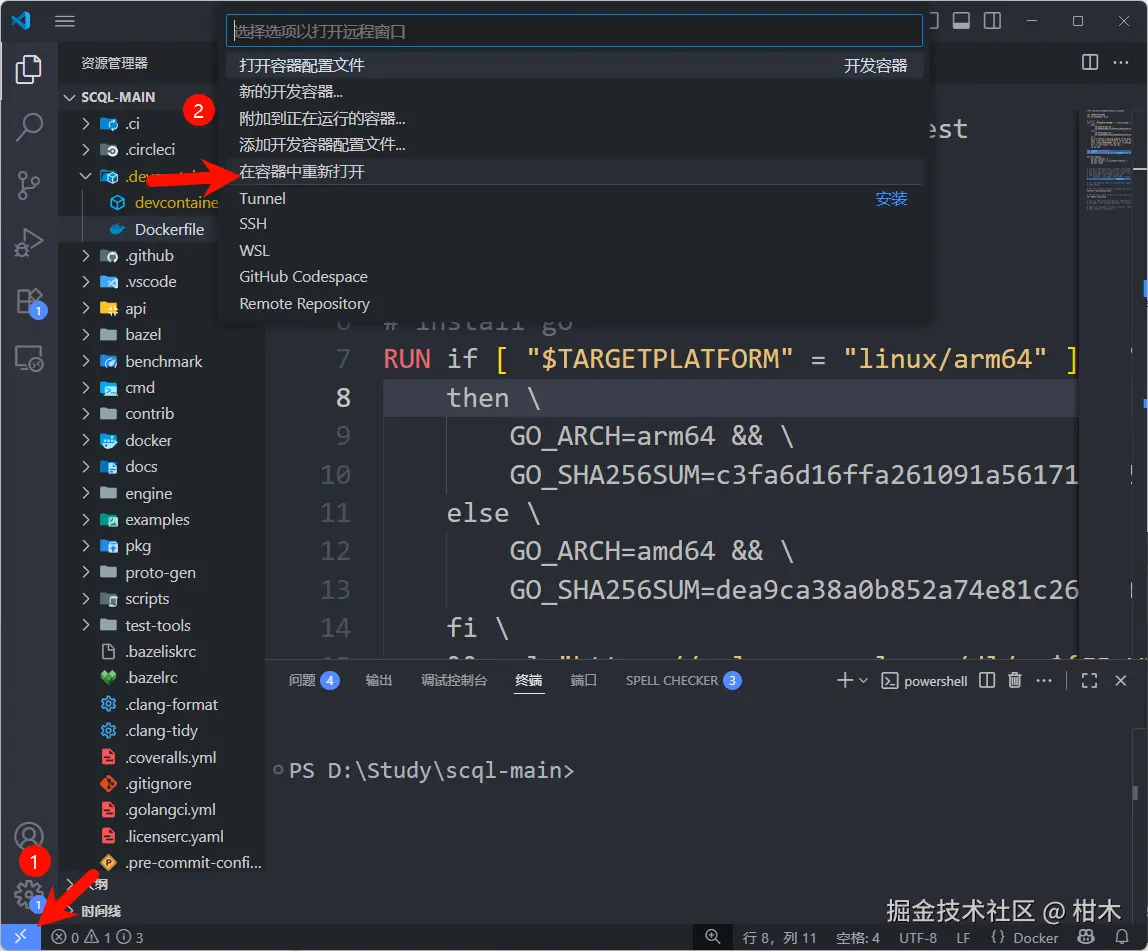Click the remote window status bar button
Image resolution: width=1148 pixels, height=951 pixels.
(x=20, y=936)
